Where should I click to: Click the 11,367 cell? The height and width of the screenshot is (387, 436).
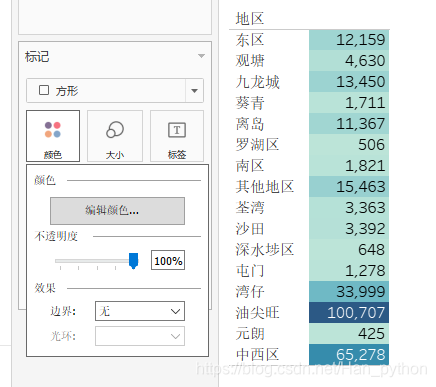point(349,124)
